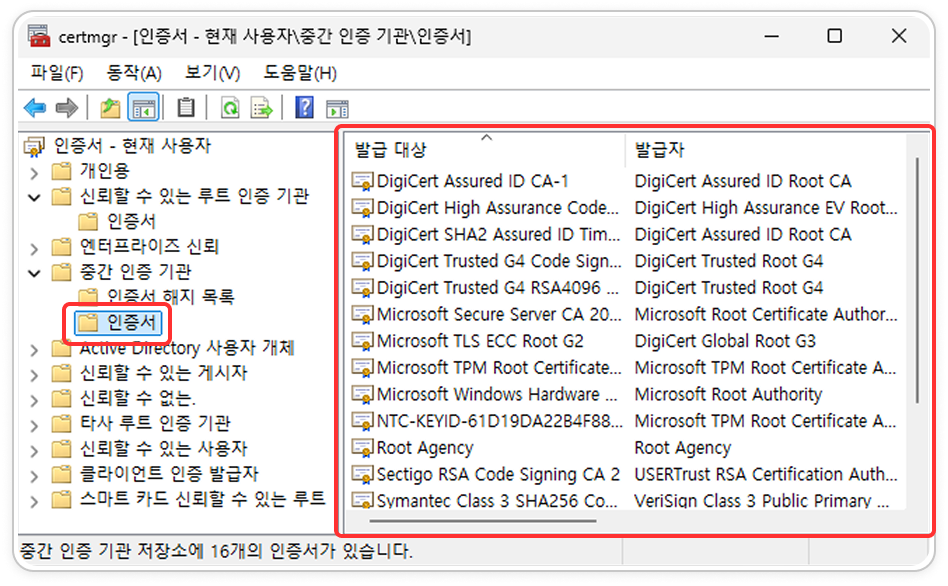Refresh the certificate list
948x586 pixels.
point(230,108)
